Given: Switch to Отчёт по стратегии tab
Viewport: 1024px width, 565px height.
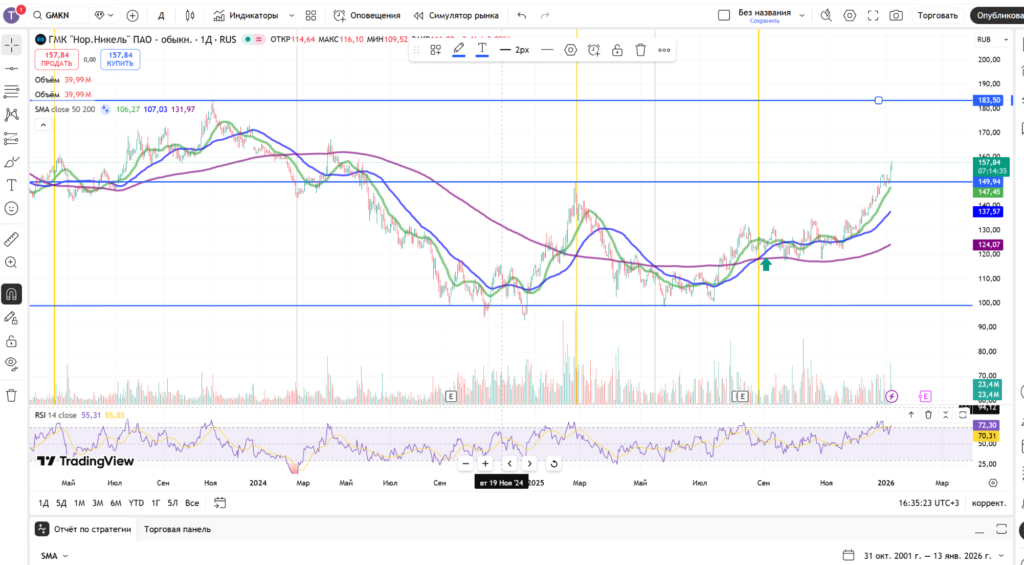Looking at the screenshot, I should point(85,529).
